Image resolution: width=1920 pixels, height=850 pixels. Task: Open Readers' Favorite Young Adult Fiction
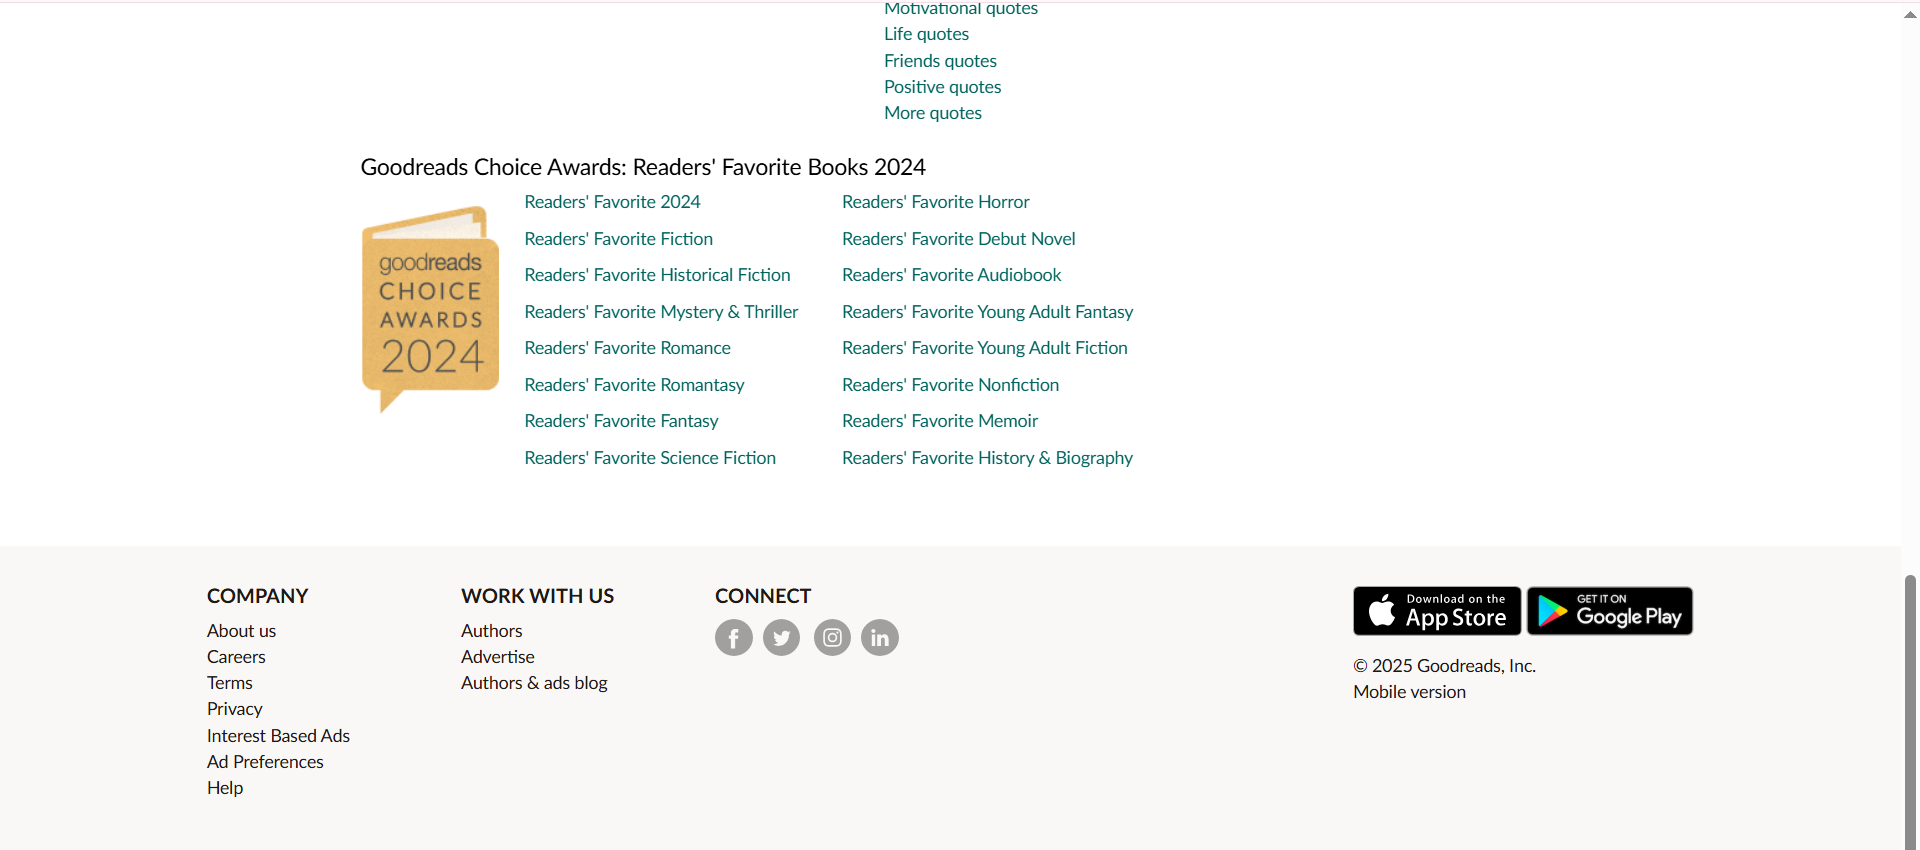click(x=984, y=348)
